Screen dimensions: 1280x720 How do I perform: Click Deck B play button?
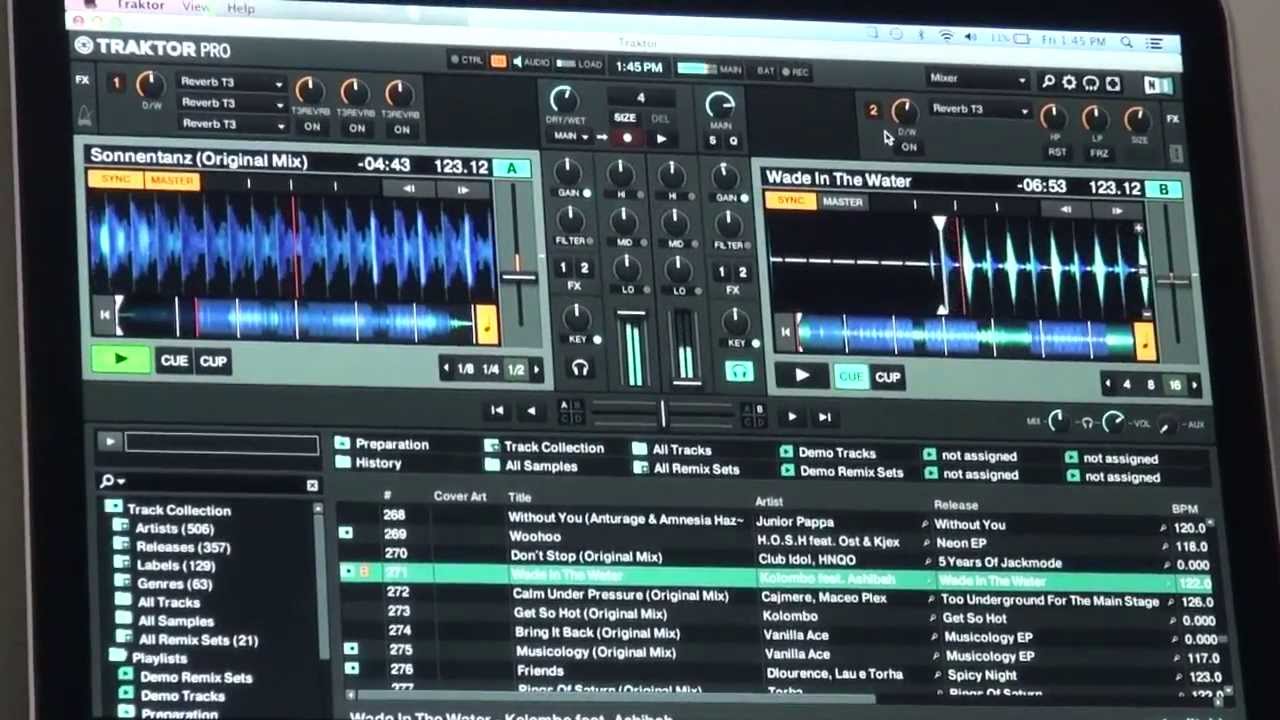(802, 376)
